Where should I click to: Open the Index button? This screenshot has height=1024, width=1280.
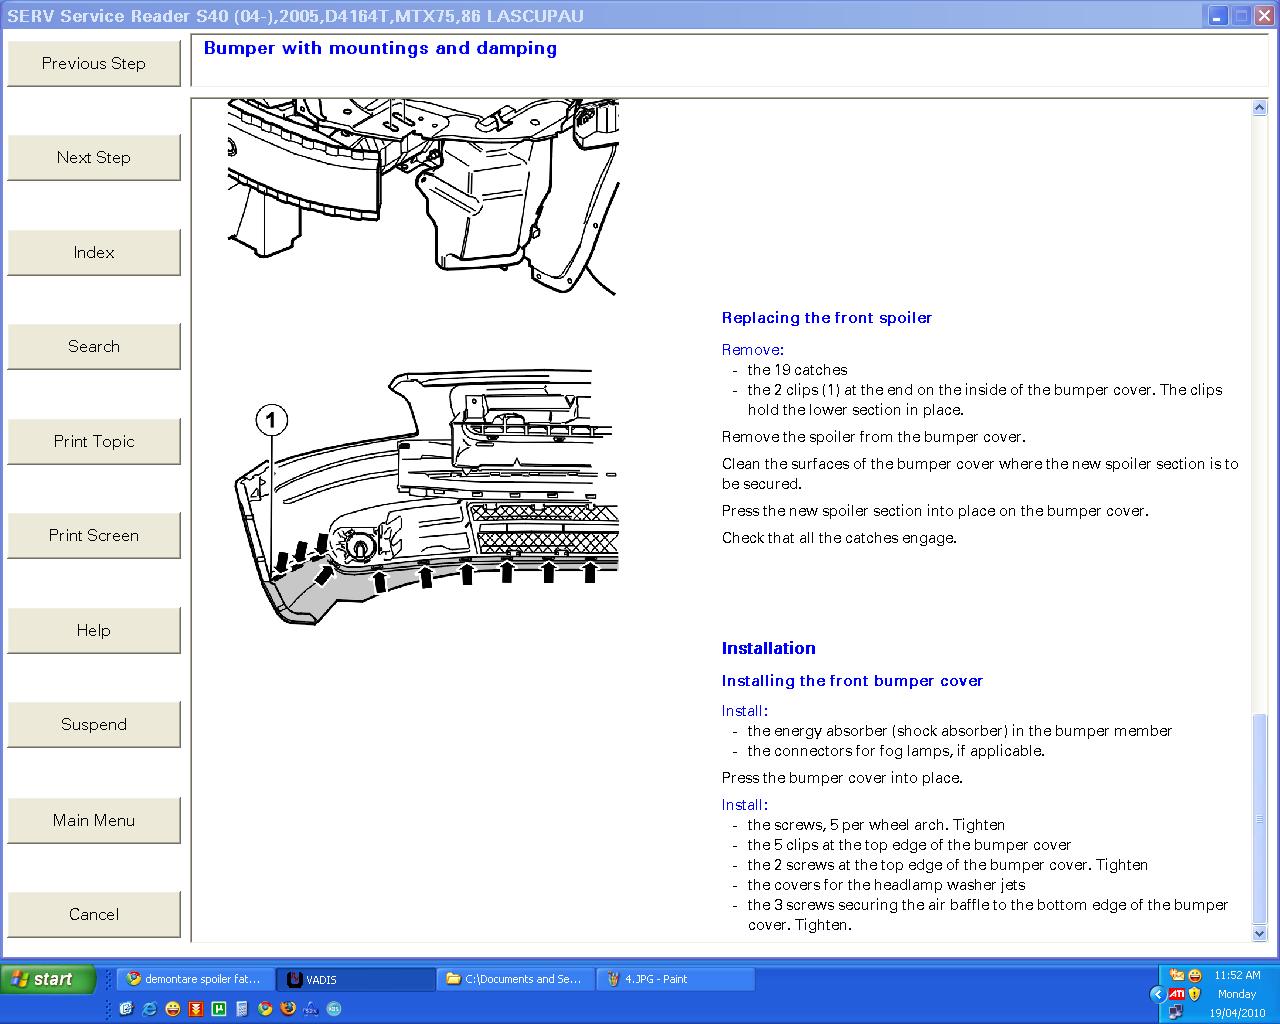tap(94, 252)
